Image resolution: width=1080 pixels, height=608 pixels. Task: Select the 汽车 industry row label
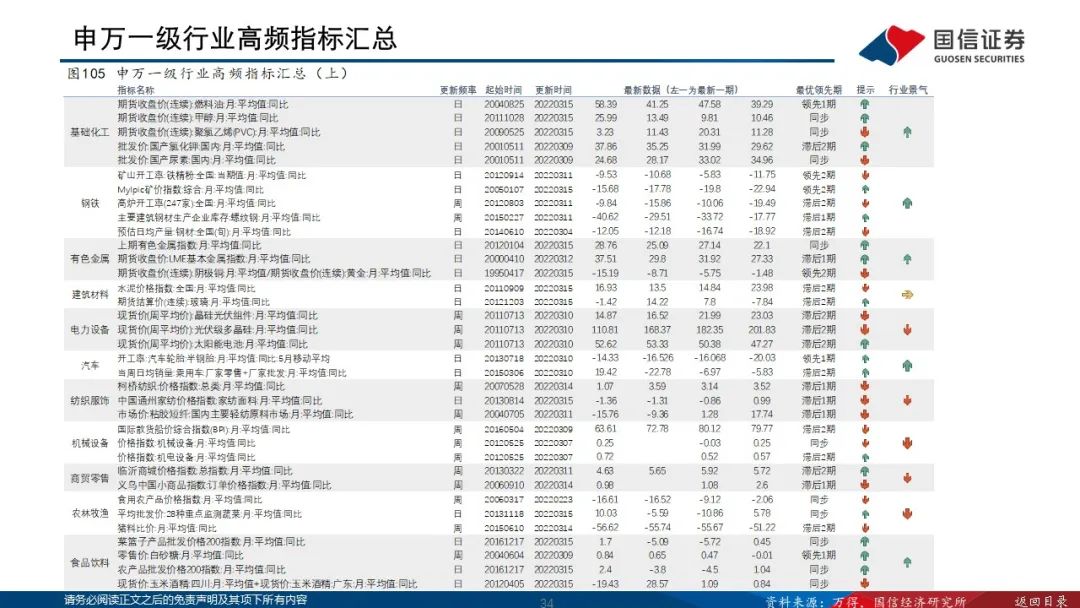pyautogui.click(x=90, y=366)
